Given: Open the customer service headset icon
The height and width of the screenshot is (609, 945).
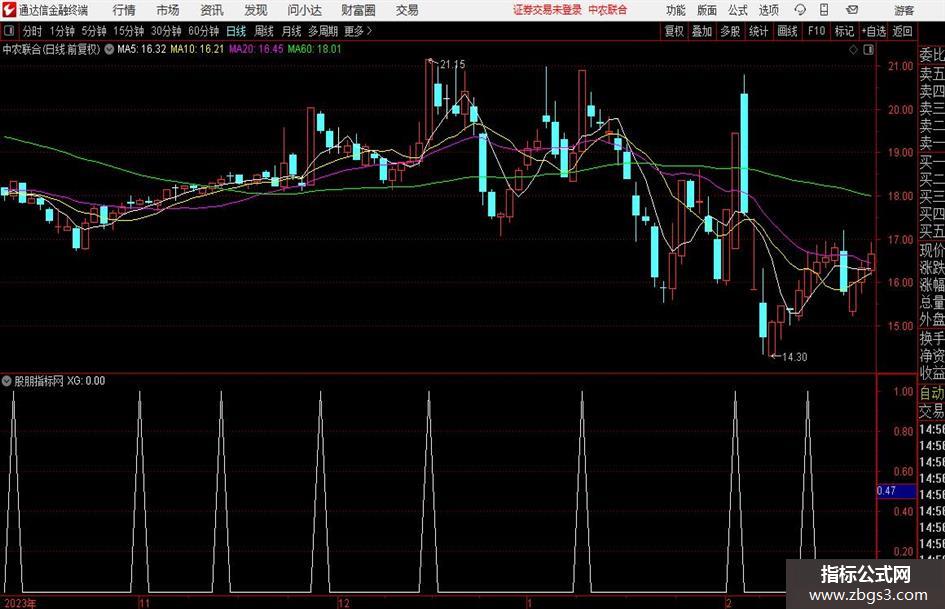Looking at the screenshot, I should point(800,10).
